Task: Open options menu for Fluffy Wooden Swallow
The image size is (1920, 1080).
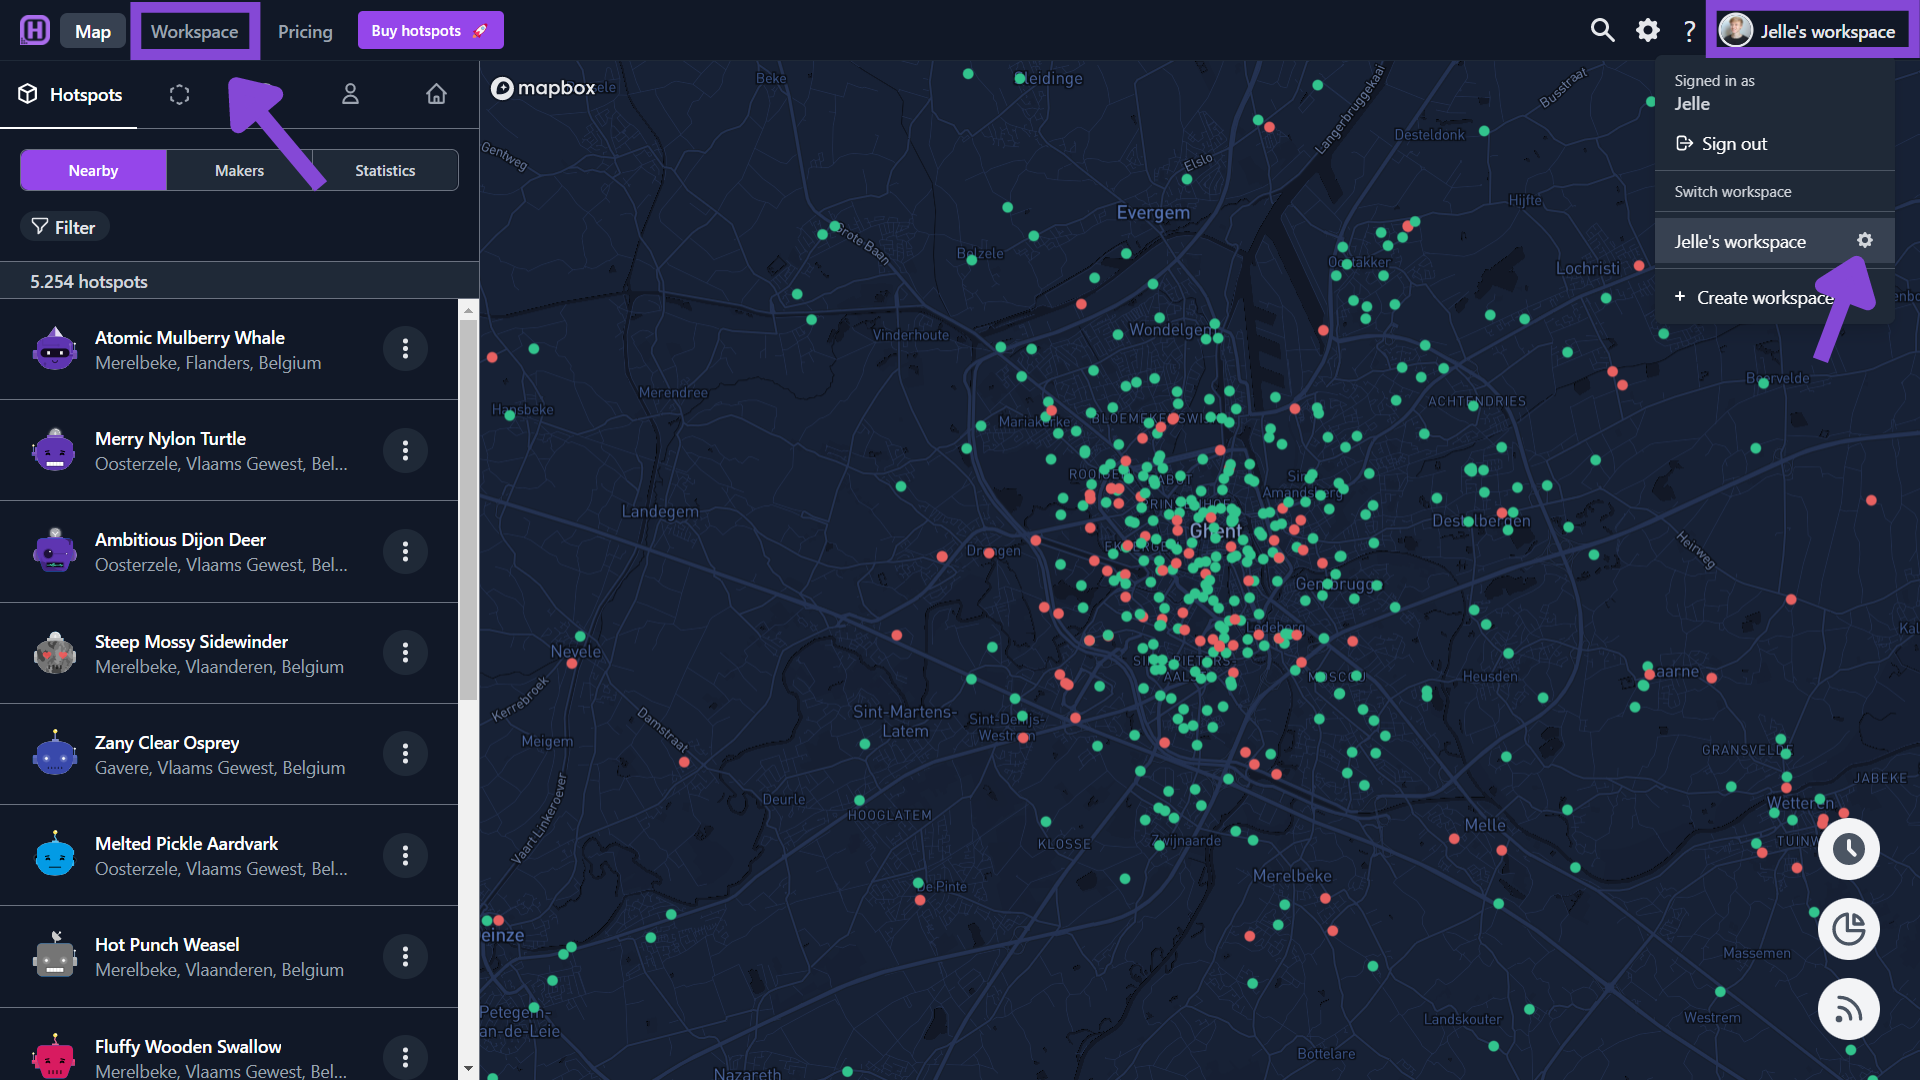Action: (405, 1057)
